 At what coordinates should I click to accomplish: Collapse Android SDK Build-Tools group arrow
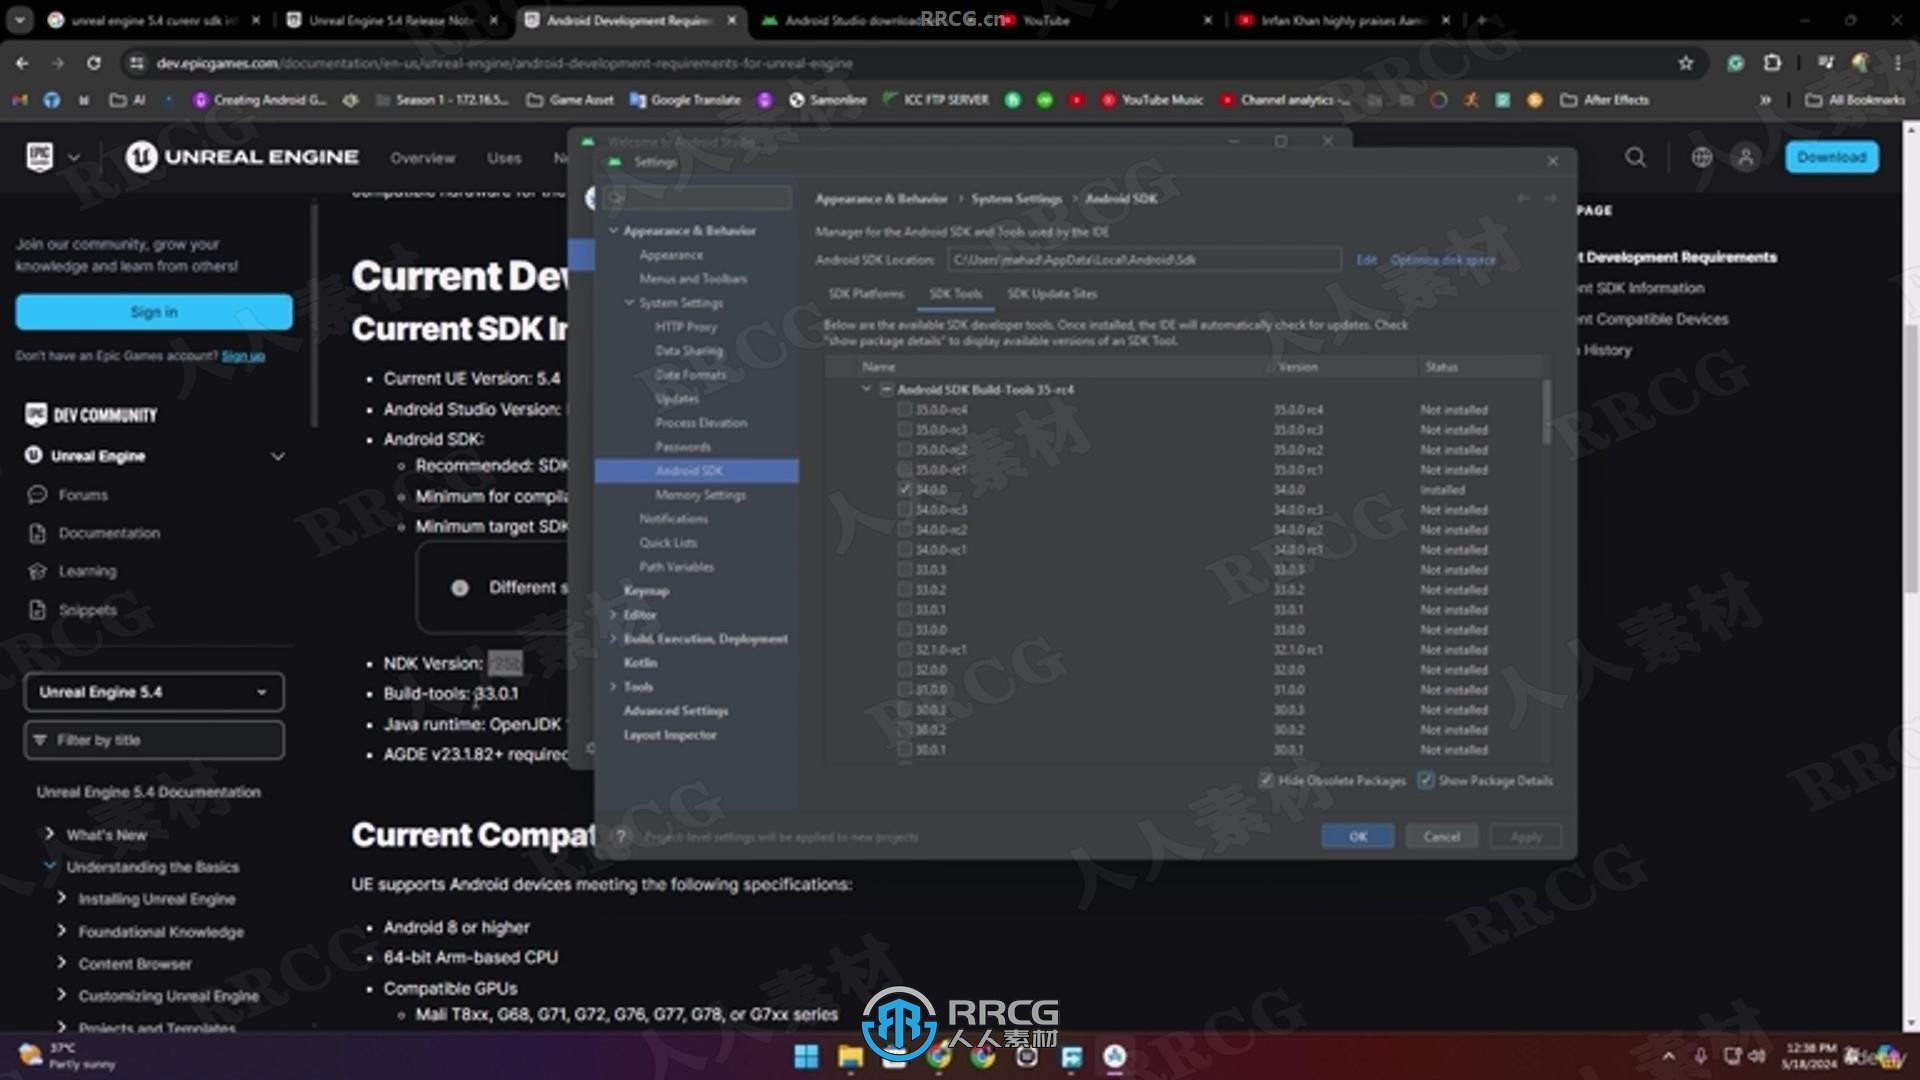point(866,389)
